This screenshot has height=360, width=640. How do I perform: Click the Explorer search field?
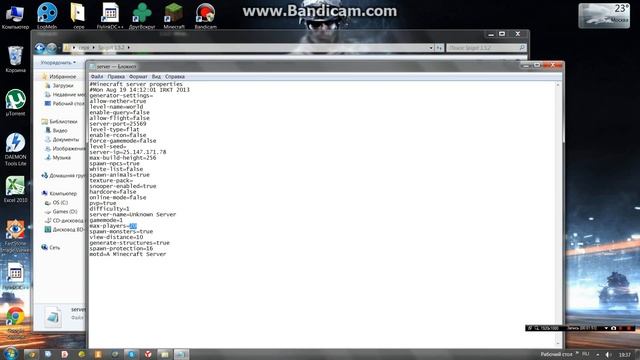(486, 48)
